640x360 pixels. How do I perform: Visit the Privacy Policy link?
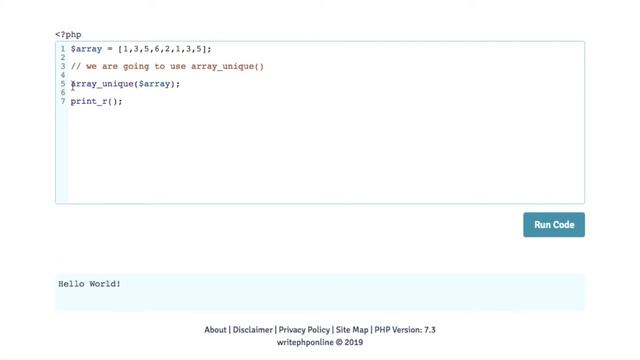(304, 330)
